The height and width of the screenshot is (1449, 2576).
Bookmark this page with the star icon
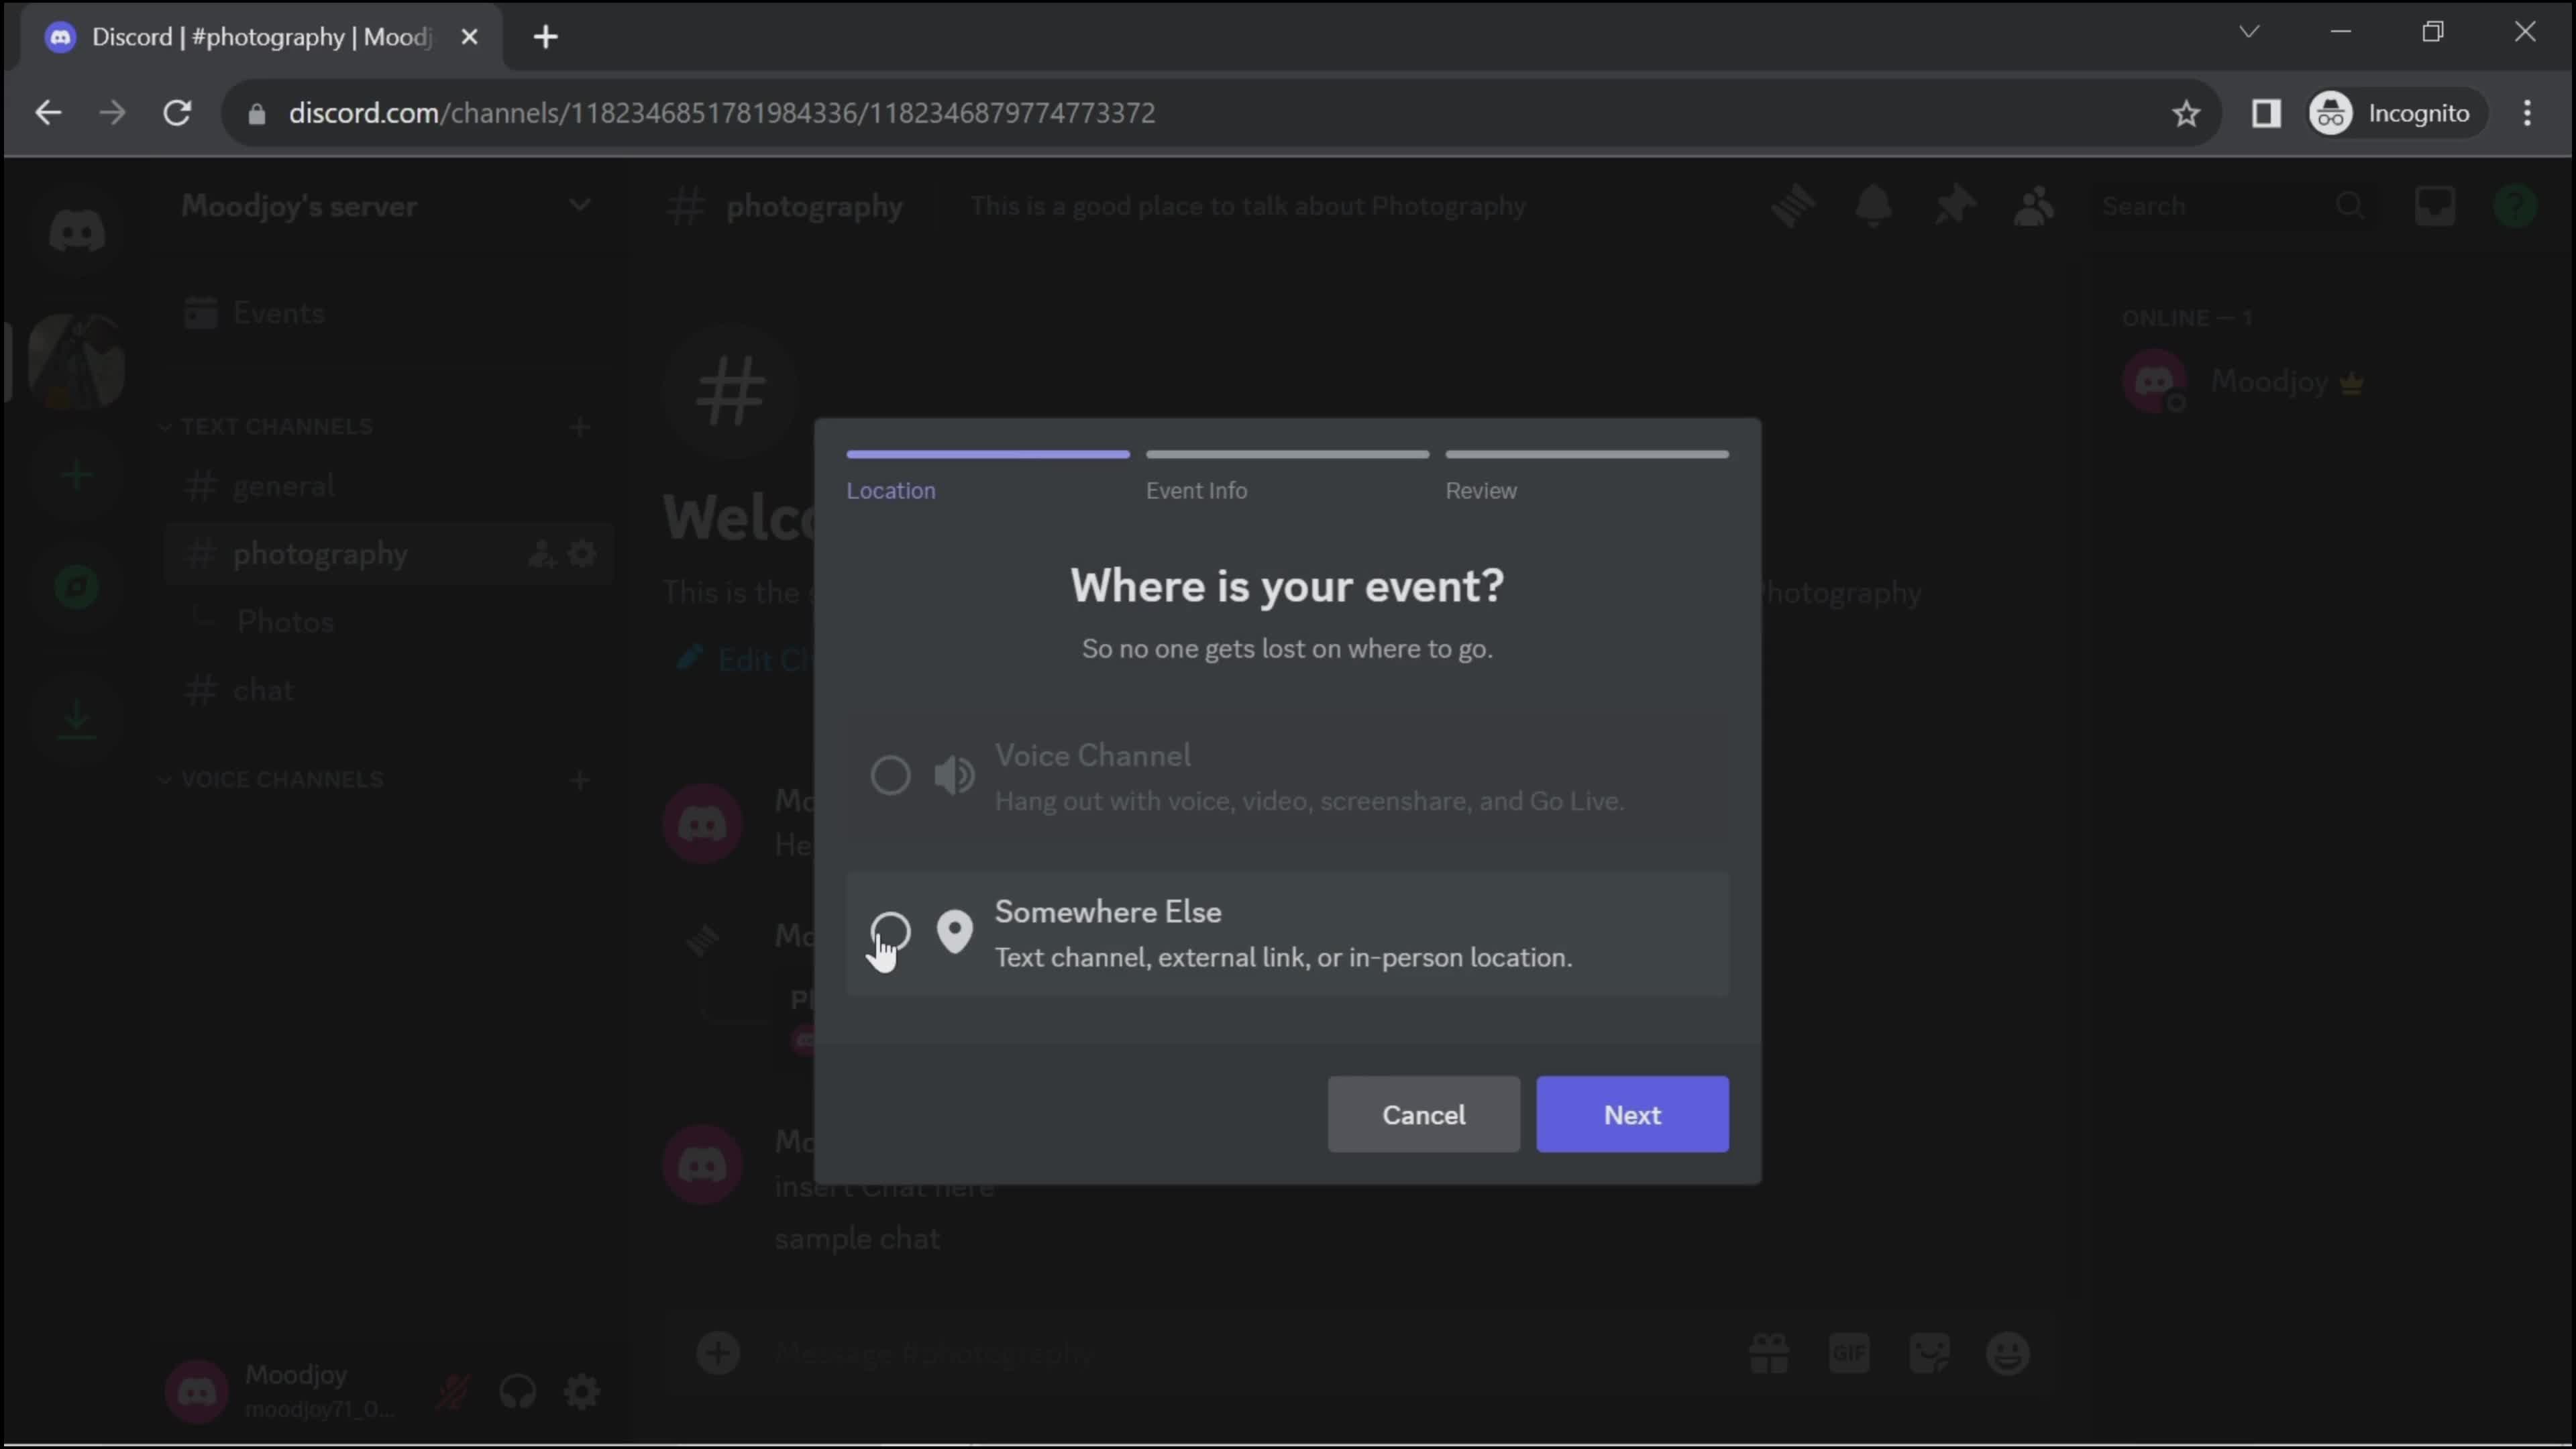pos(2187,113)
